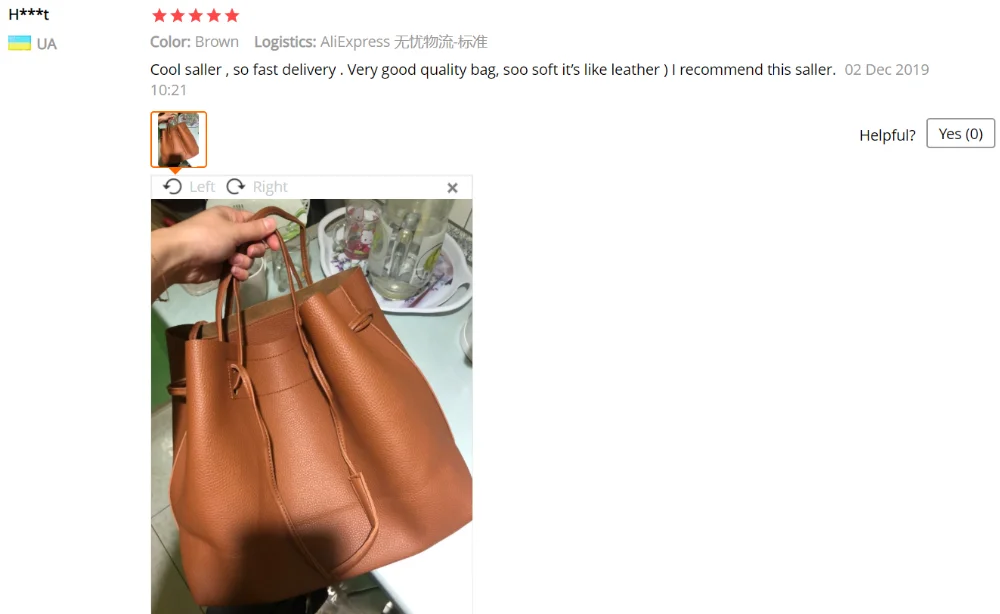Select the brown bag review thumbnail
The image size is (1000, 614).
pyautogui.click(x=179, y=139)
